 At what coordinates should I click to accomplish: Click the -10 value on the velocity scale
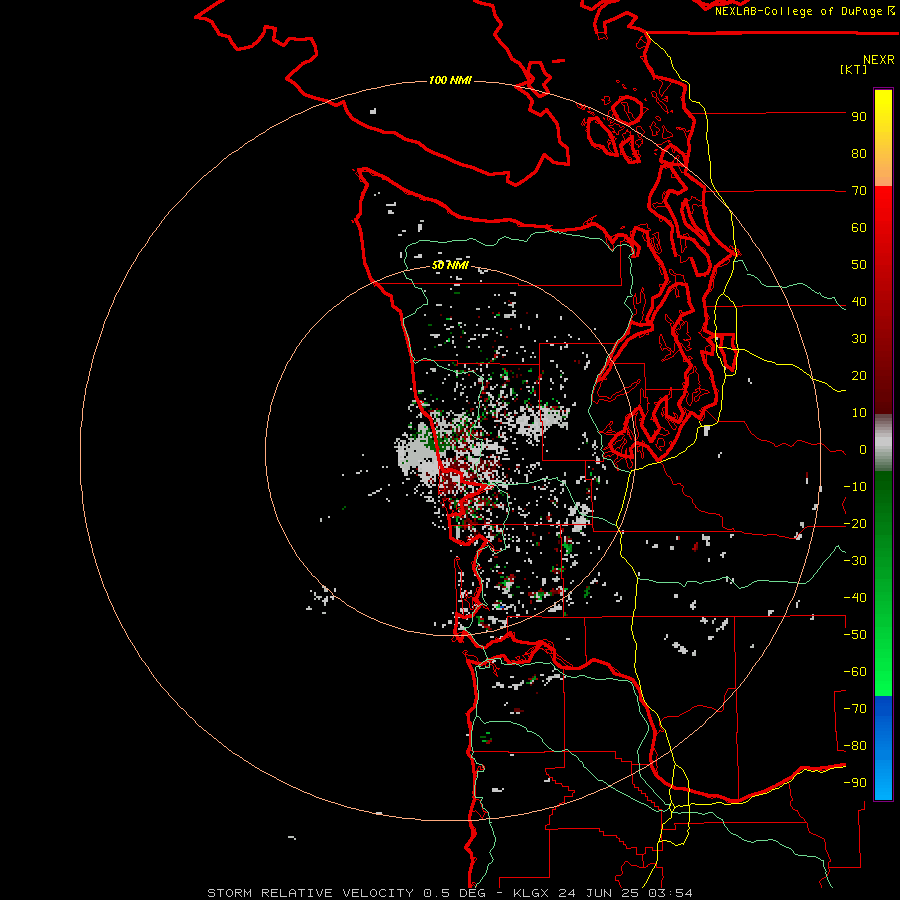coord(855,487)
